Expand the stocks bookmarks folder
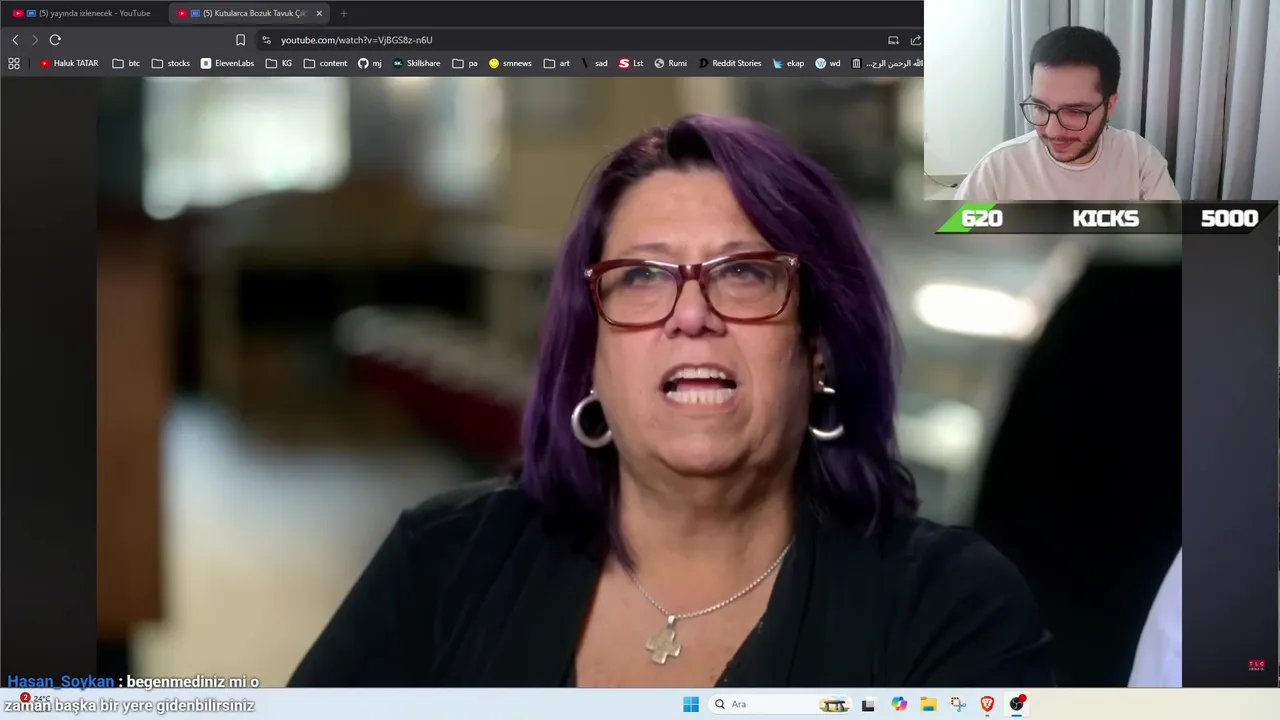Image resolution: width=1280 pixels, height=720 pixels. pos(170,63)
